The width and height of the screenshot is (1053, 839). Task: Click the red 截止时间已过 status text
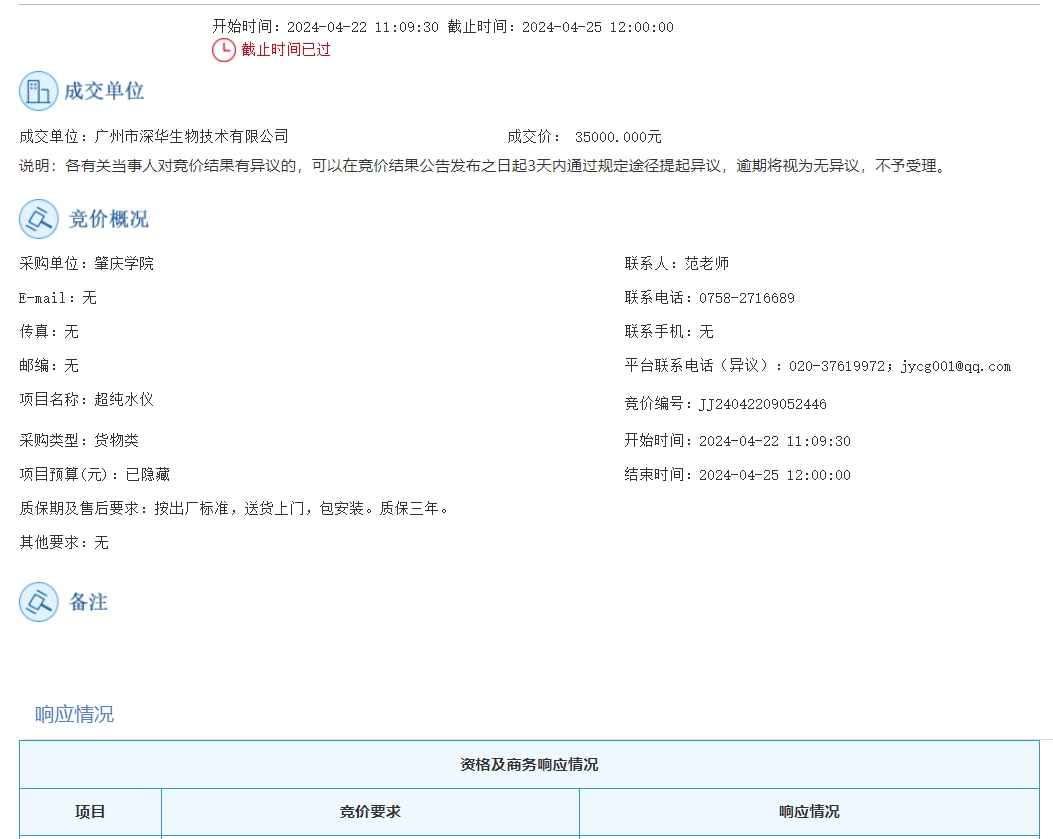(x=286, y=50)
